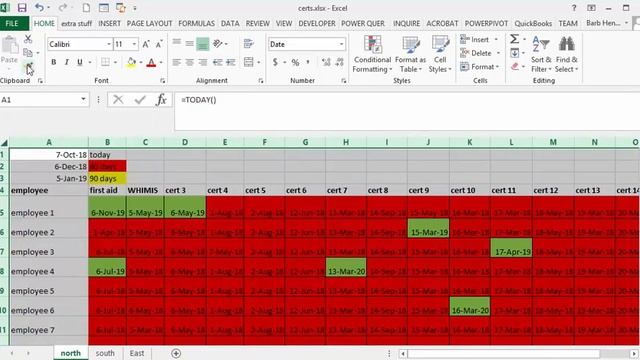Click the Save icon in quick access toolbar
The image size is (640, 360).
tap(22, 7)
